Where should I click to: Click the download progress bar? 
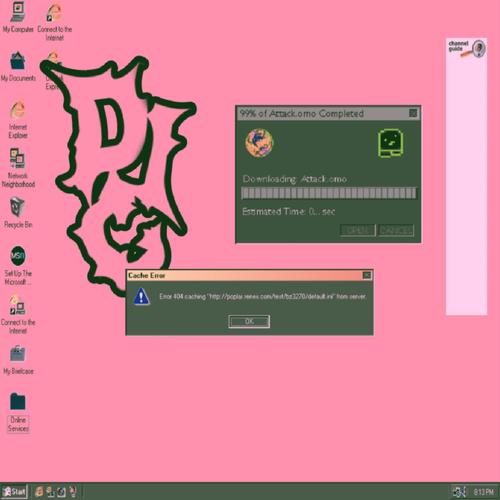pos(329,193)
